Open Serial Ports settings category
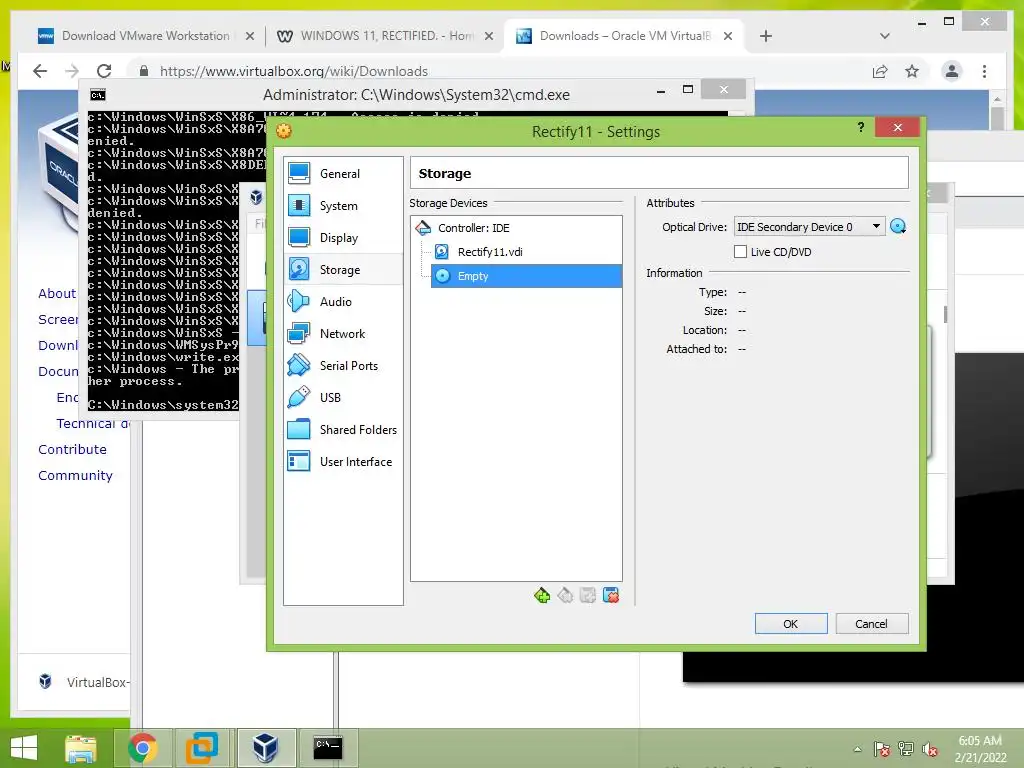The height and width of the screenshot is (768, 1024). (x=343, y=366)
